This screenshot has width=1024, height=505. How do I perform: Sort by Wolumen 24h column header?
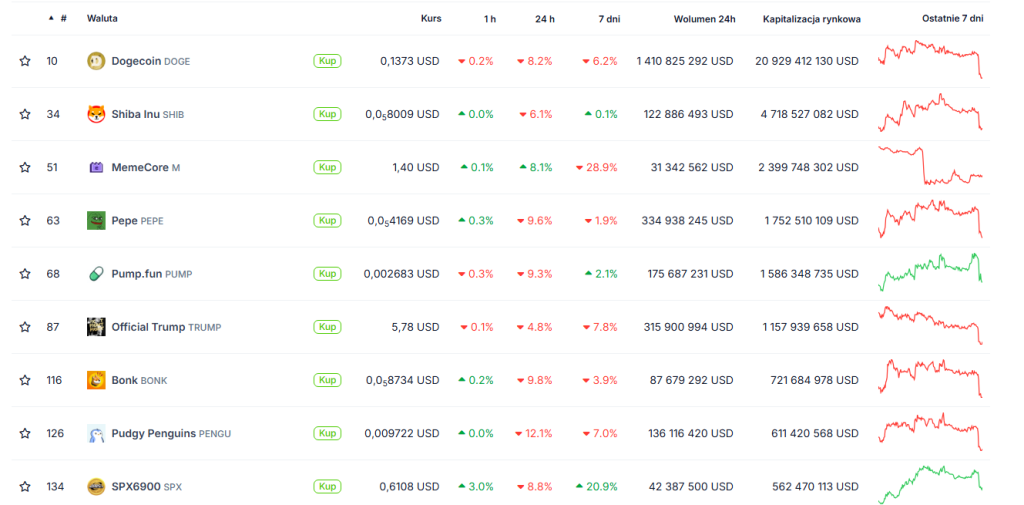click(704, 19)
